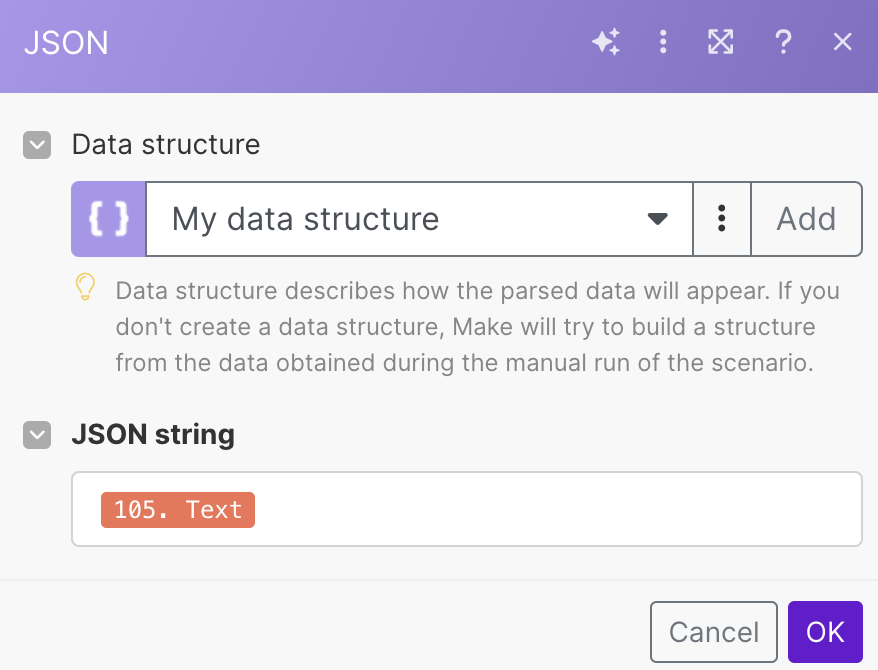Collapse the Data structure section
The width and height of the screenshot is (878, 670).
click(x=37, y=145)
